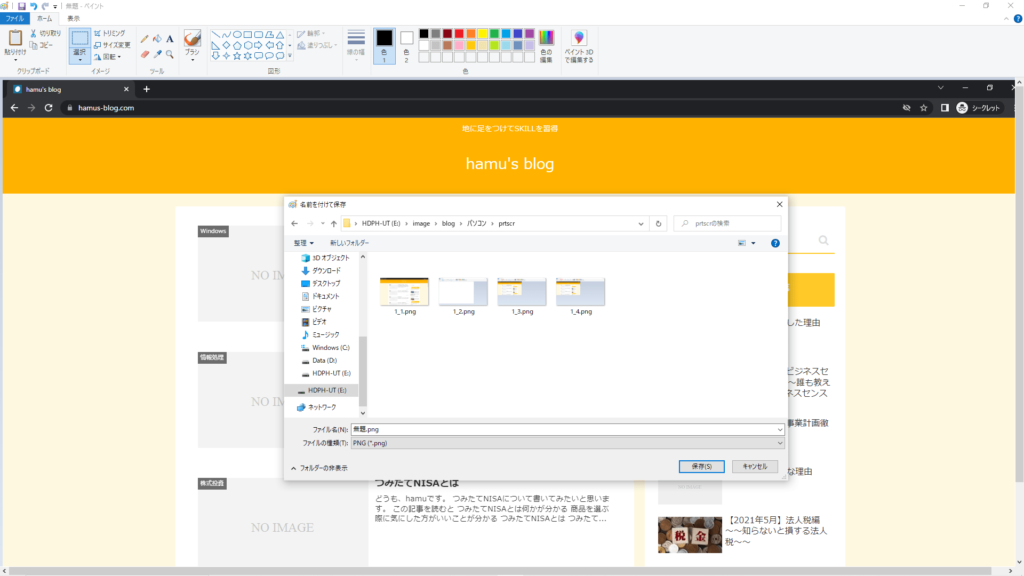Viewport: 1024px width, 576px height.
Task: Undo the last action in Paint's title bar
Action: point(33,6)
